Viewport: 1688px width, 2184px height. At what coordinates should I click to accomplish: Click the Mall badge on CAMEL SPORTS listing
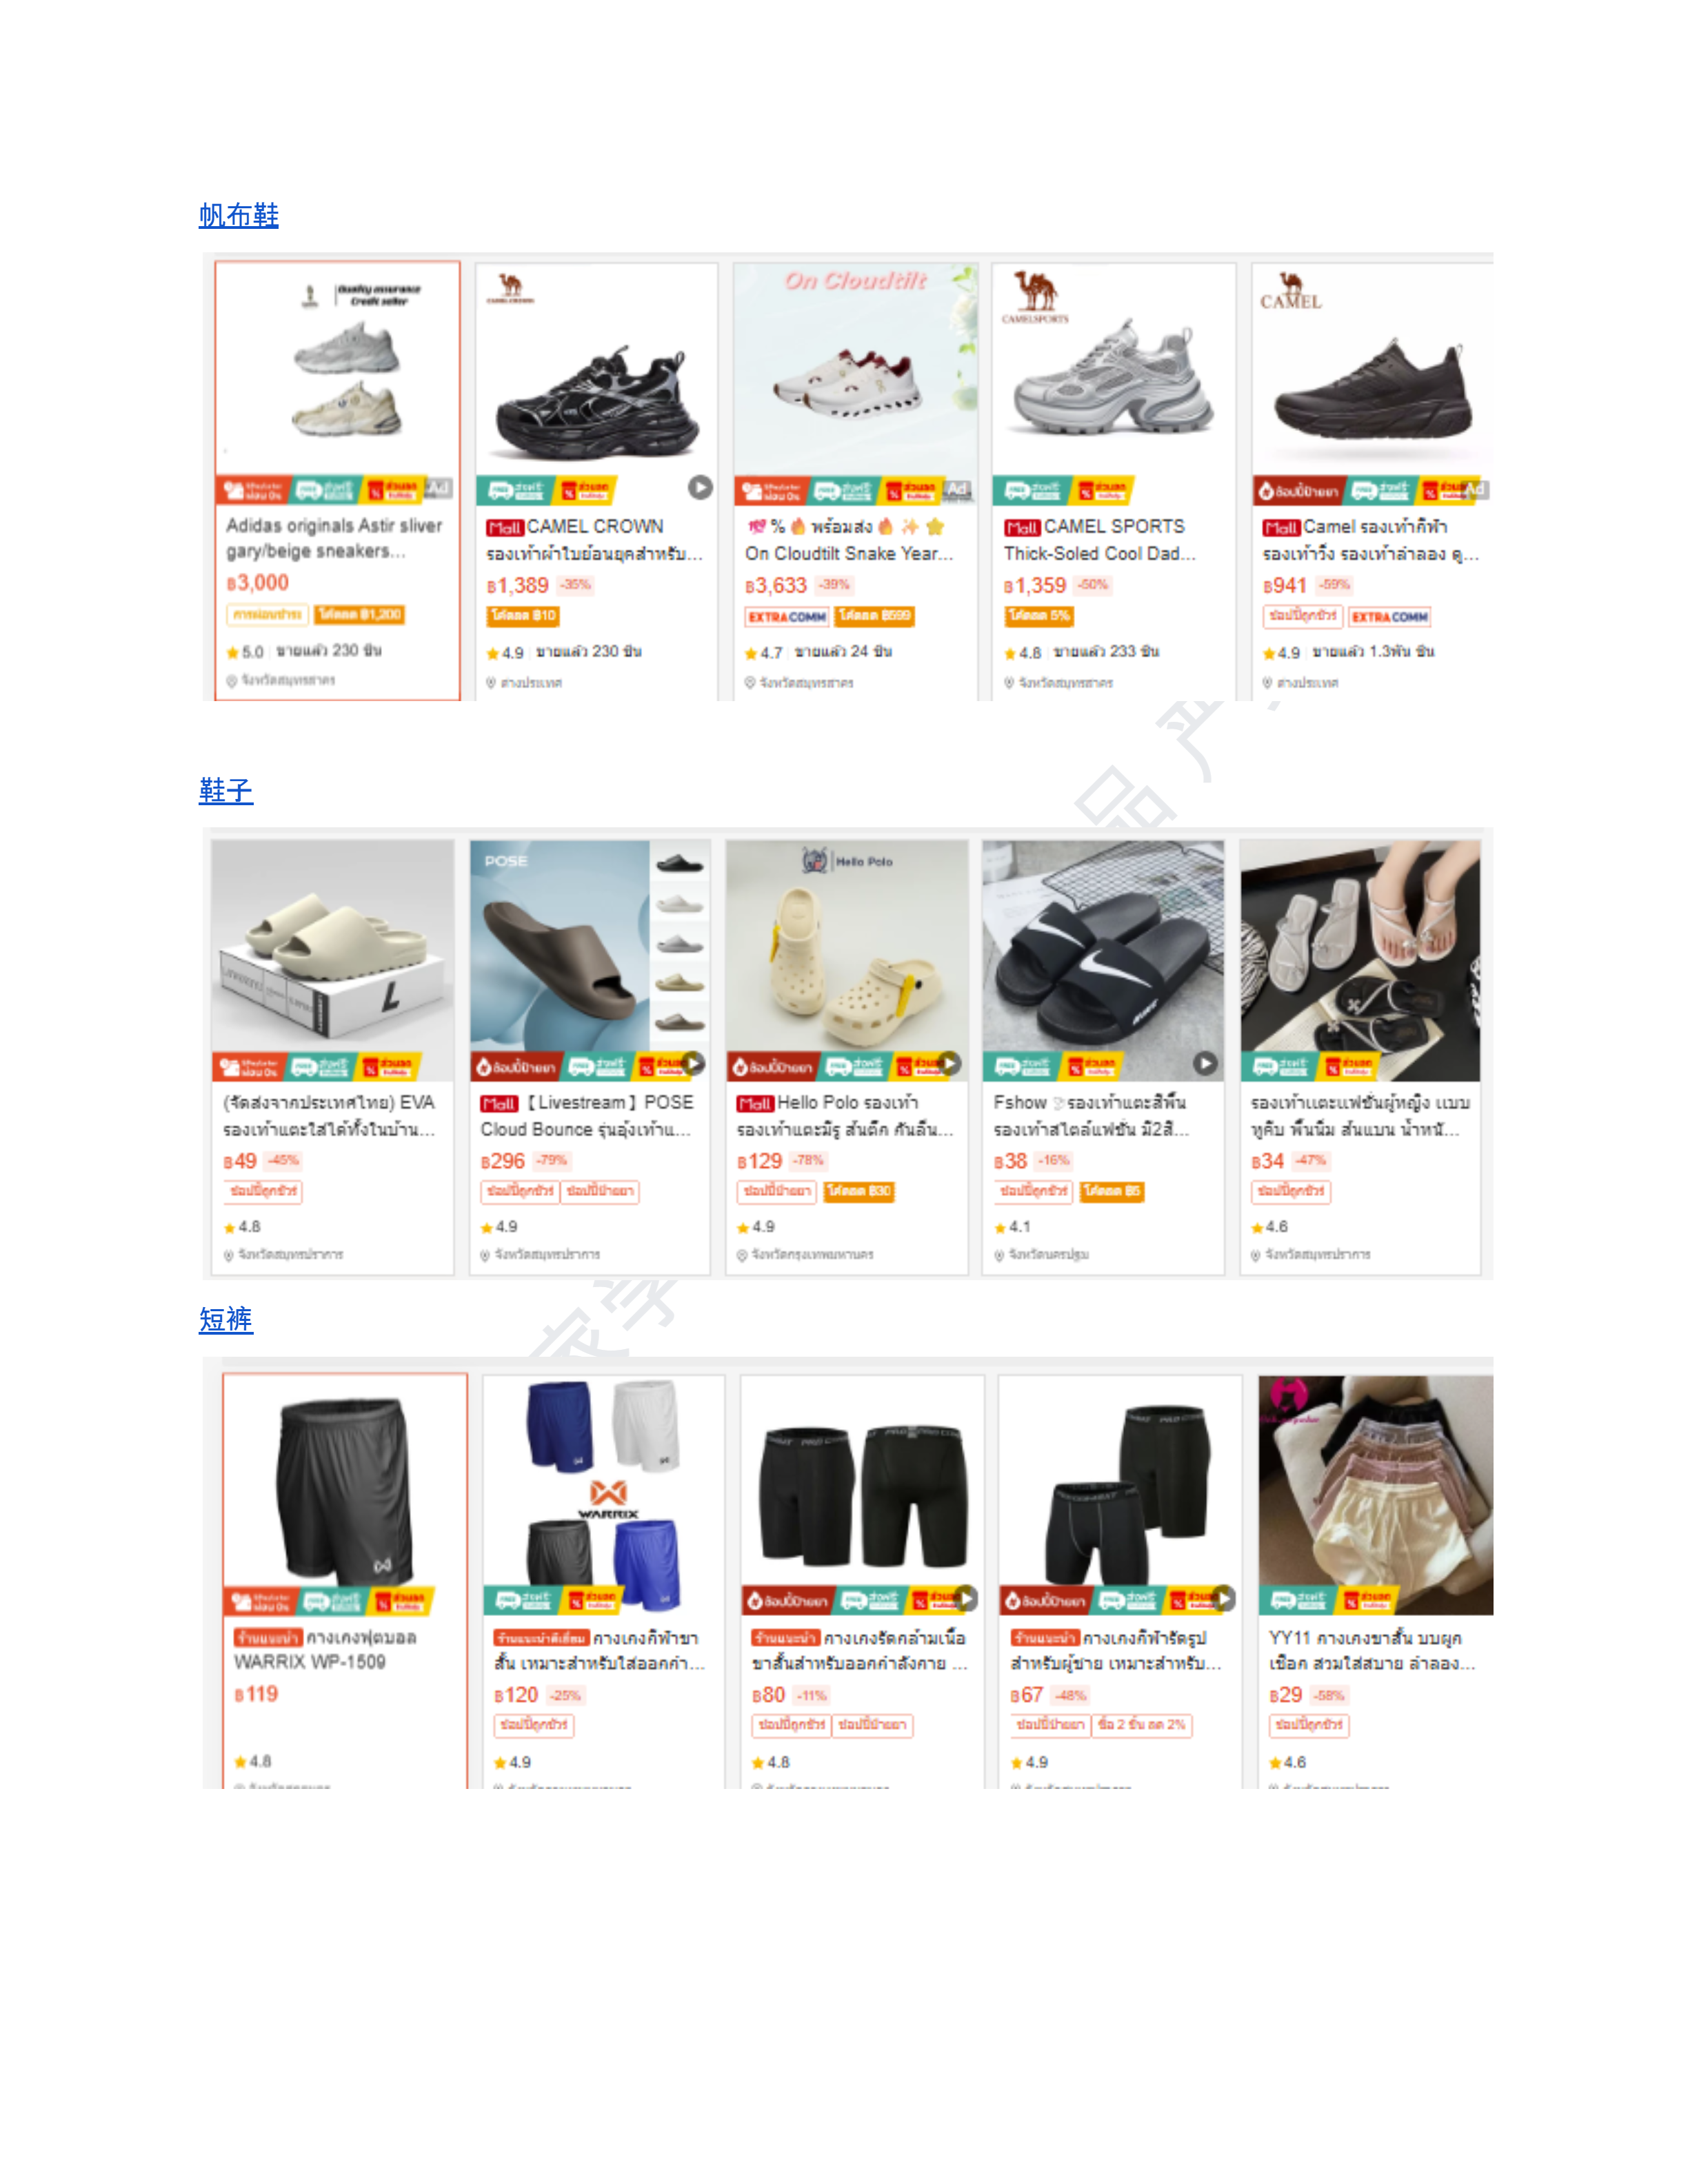coord(1022,527)
